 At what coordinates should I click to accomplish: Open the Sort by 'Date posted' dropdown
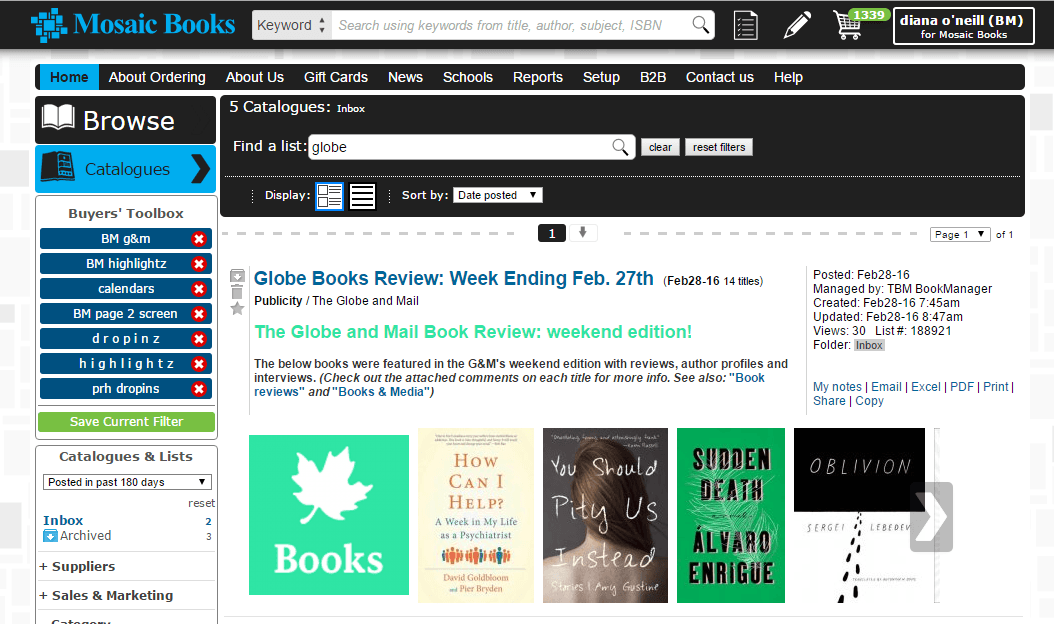click(x=497, y=196)
